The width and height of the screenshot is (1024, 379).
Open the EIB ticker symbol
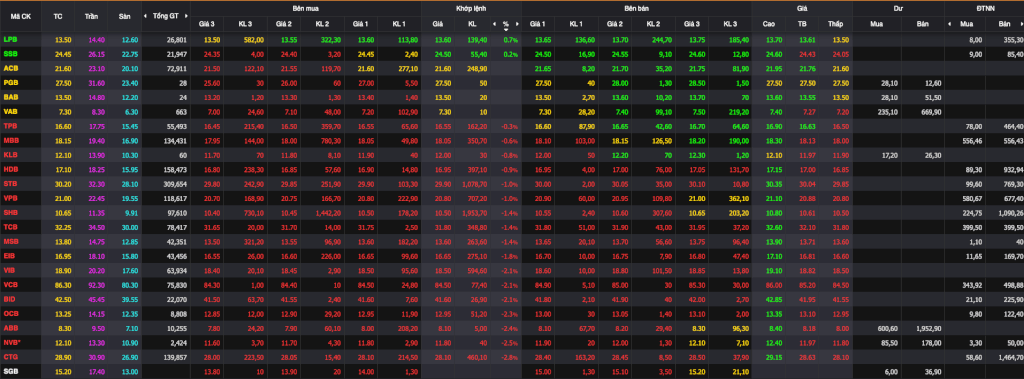pyautogui.click(x=9, y=255)
